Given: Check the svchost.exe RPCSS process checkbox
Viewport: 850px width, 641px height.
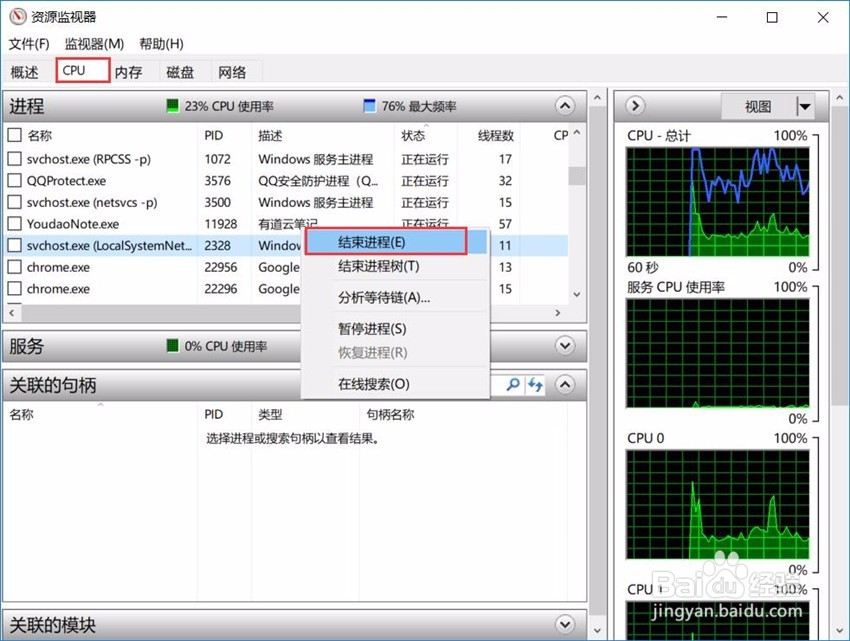Looking at the screenshot, I should tap(13, 159).
